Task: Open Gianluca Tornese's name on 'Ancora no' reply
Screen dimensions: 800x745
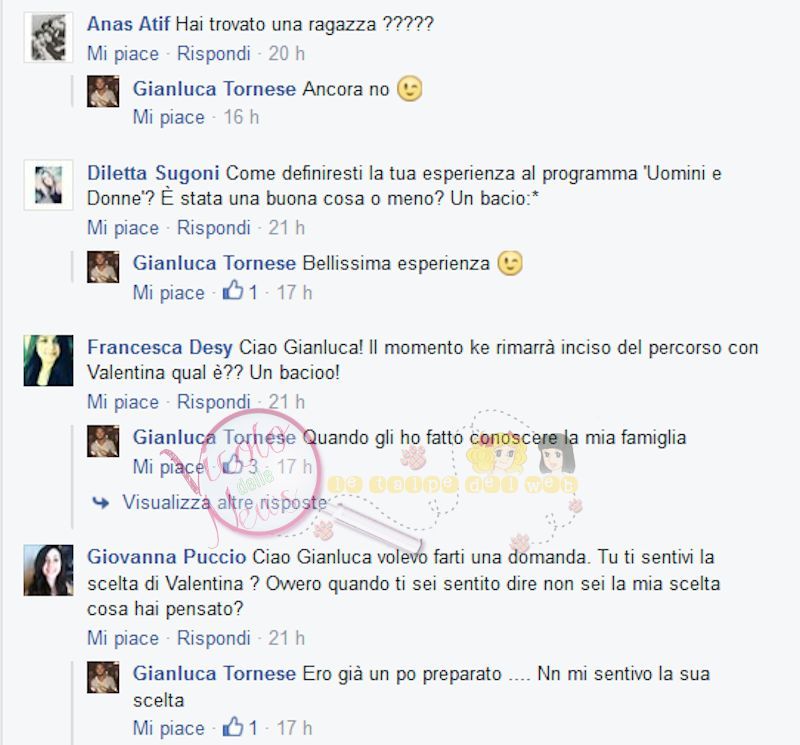Action: coord(214,89)
